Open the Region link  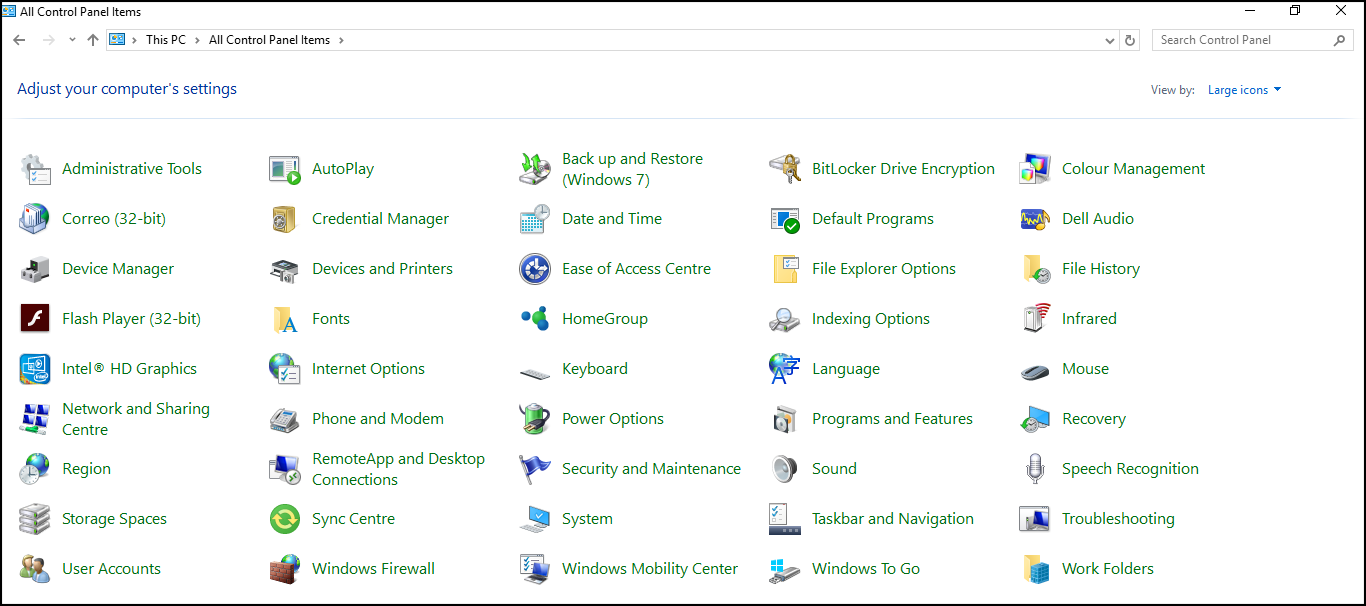coord(86,469)
